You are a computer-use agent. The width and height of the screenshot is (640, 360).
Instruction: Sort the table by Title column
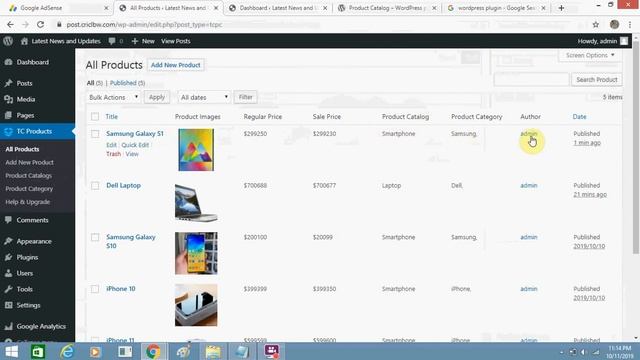pyautogui.click(x=111, y=117)
